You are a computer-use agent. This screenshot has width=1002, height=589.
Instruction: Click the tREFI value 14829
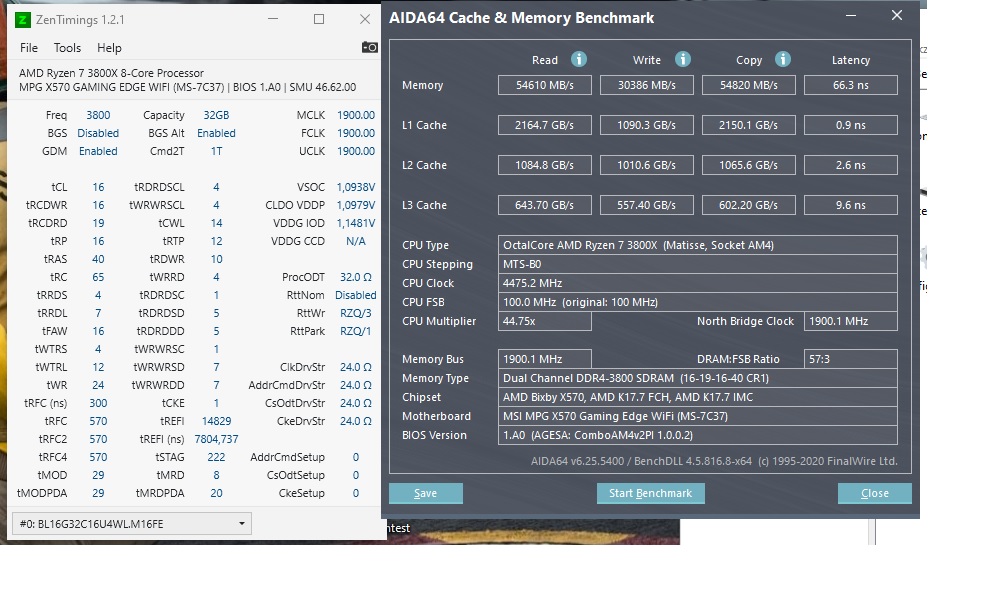pos(216,421)
